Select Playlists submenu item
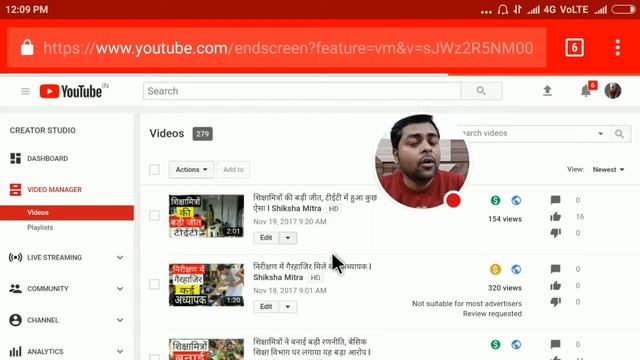The height and width of the screenshot is (360, 640). click(x=40, y=227)
